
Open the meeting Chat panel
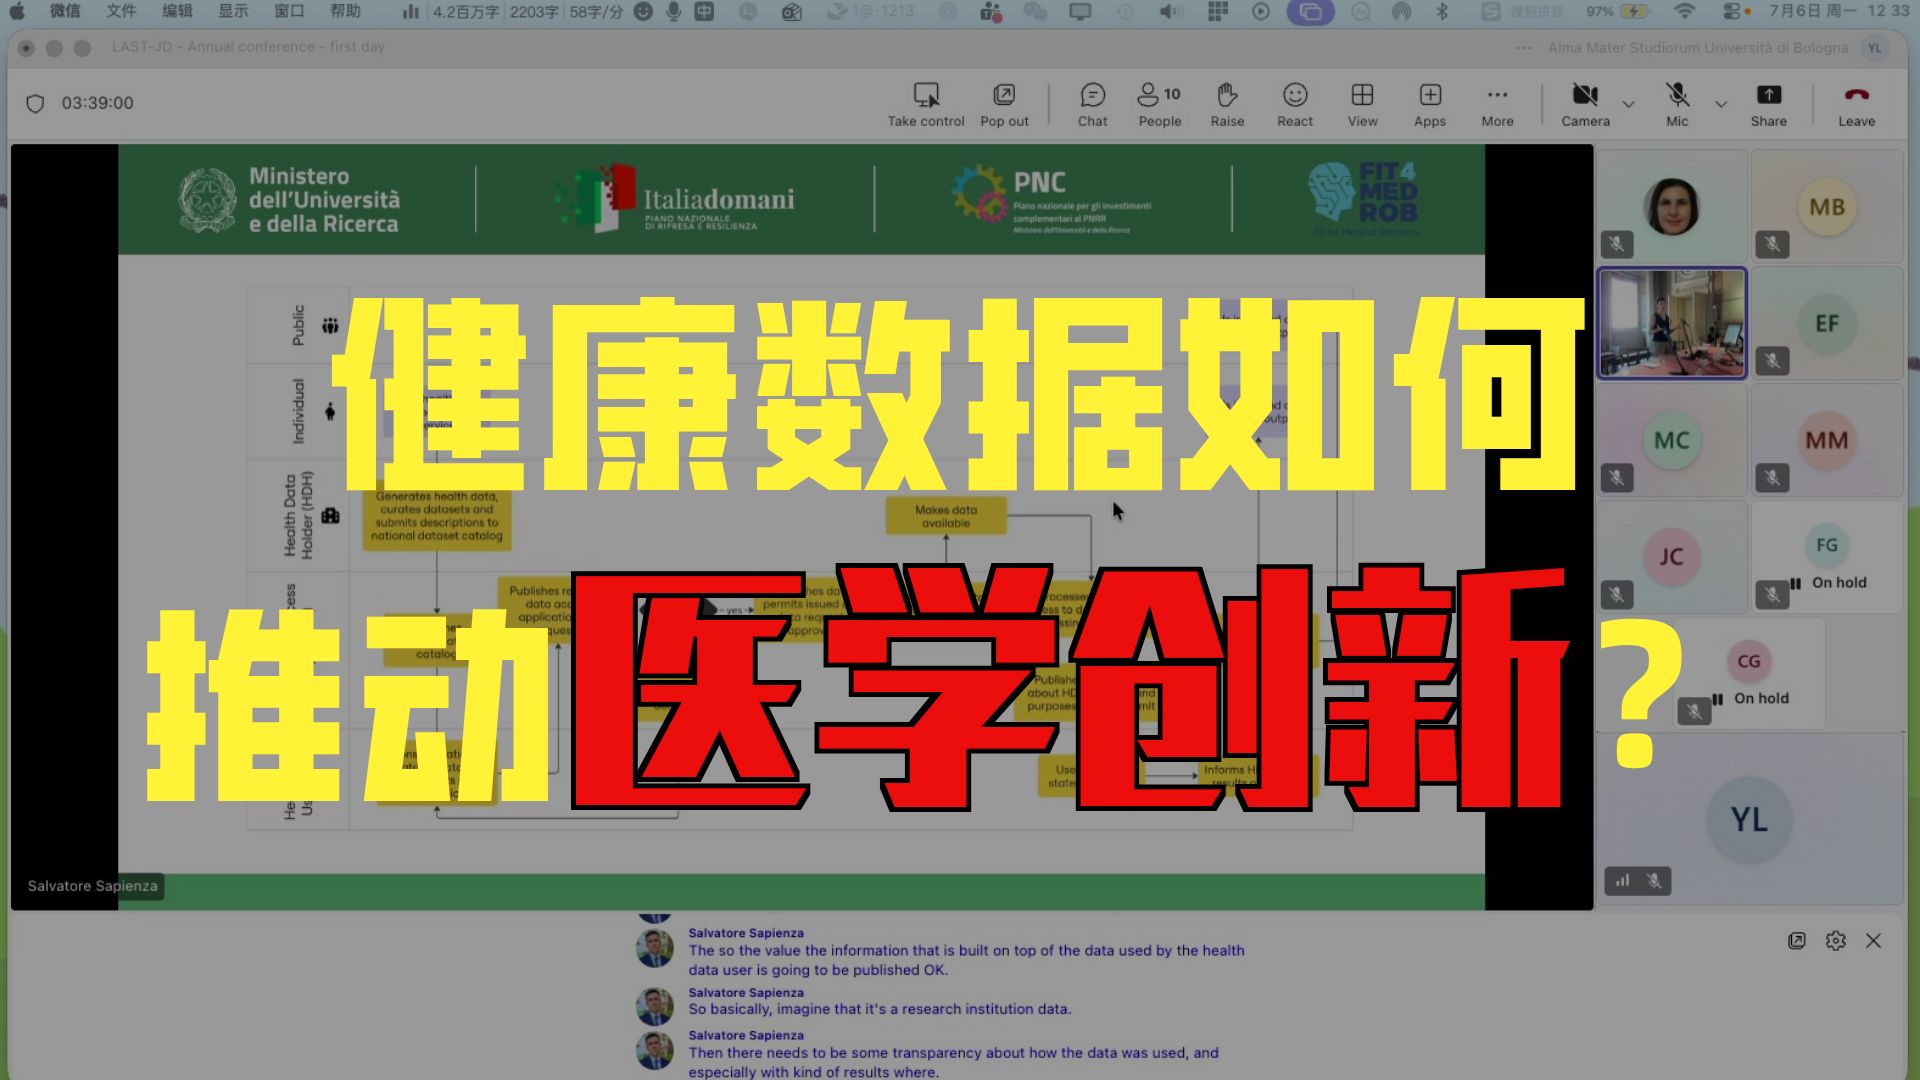coord(1092,105)
